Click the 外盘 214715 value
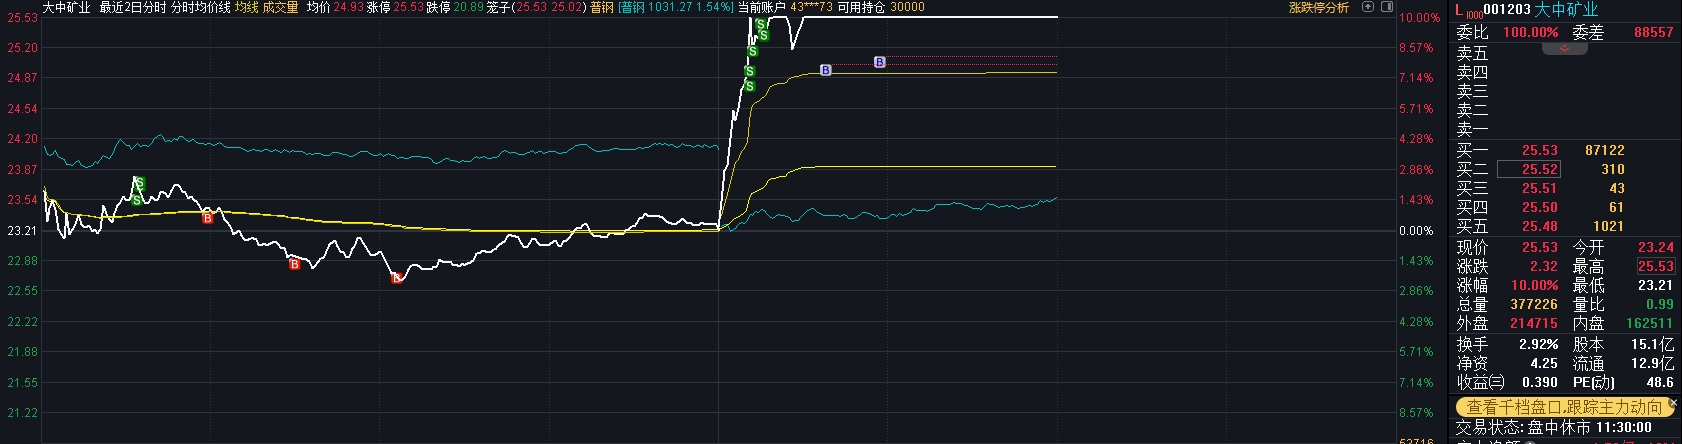 (1533, 323)
